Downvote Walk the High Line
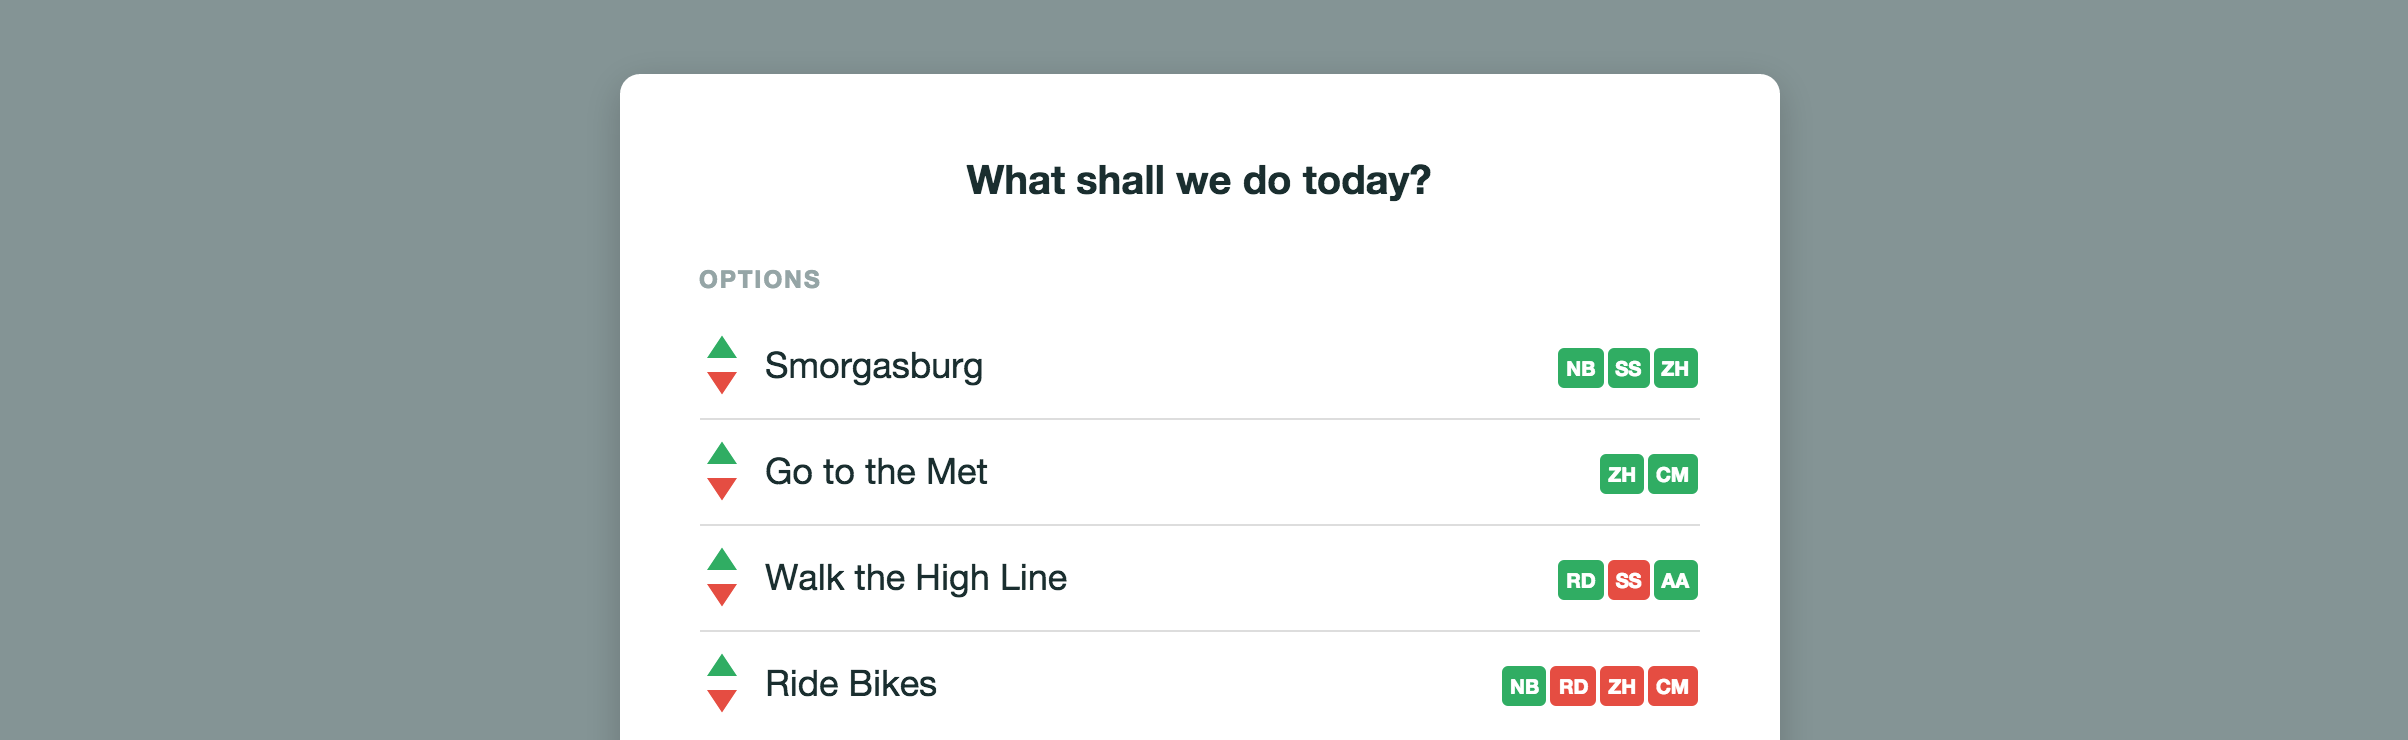The image size is (2408, 740). tap(722, 595)
